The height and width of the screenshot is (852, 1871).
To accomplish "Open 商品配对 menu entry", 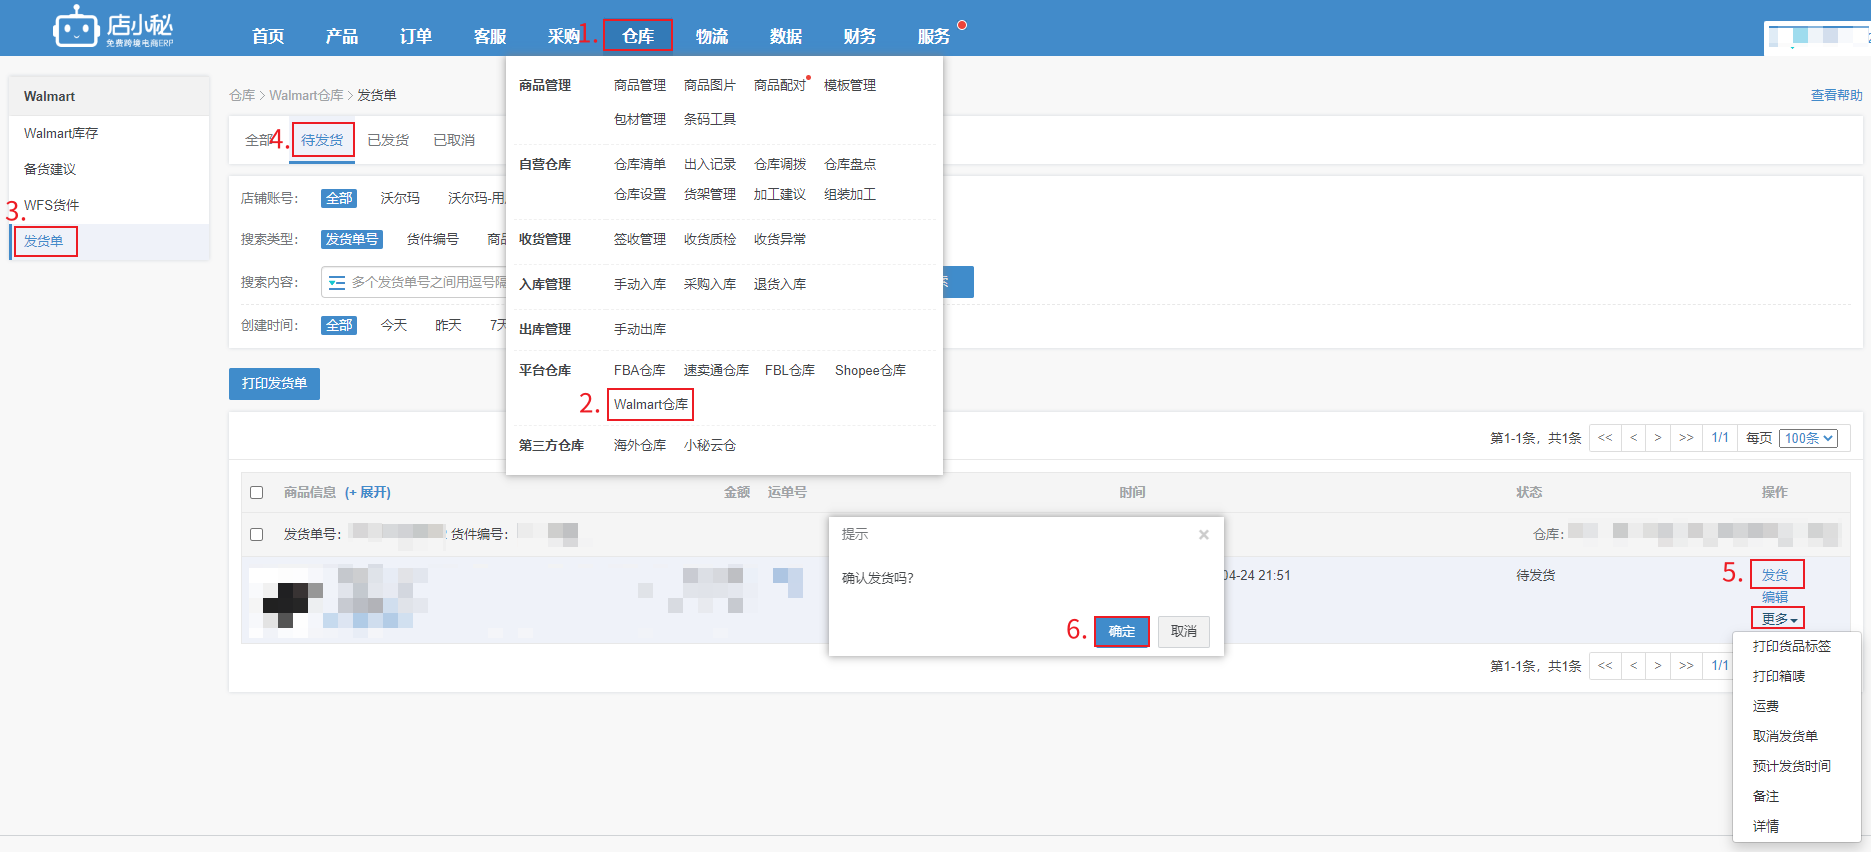I will [780, 86].
